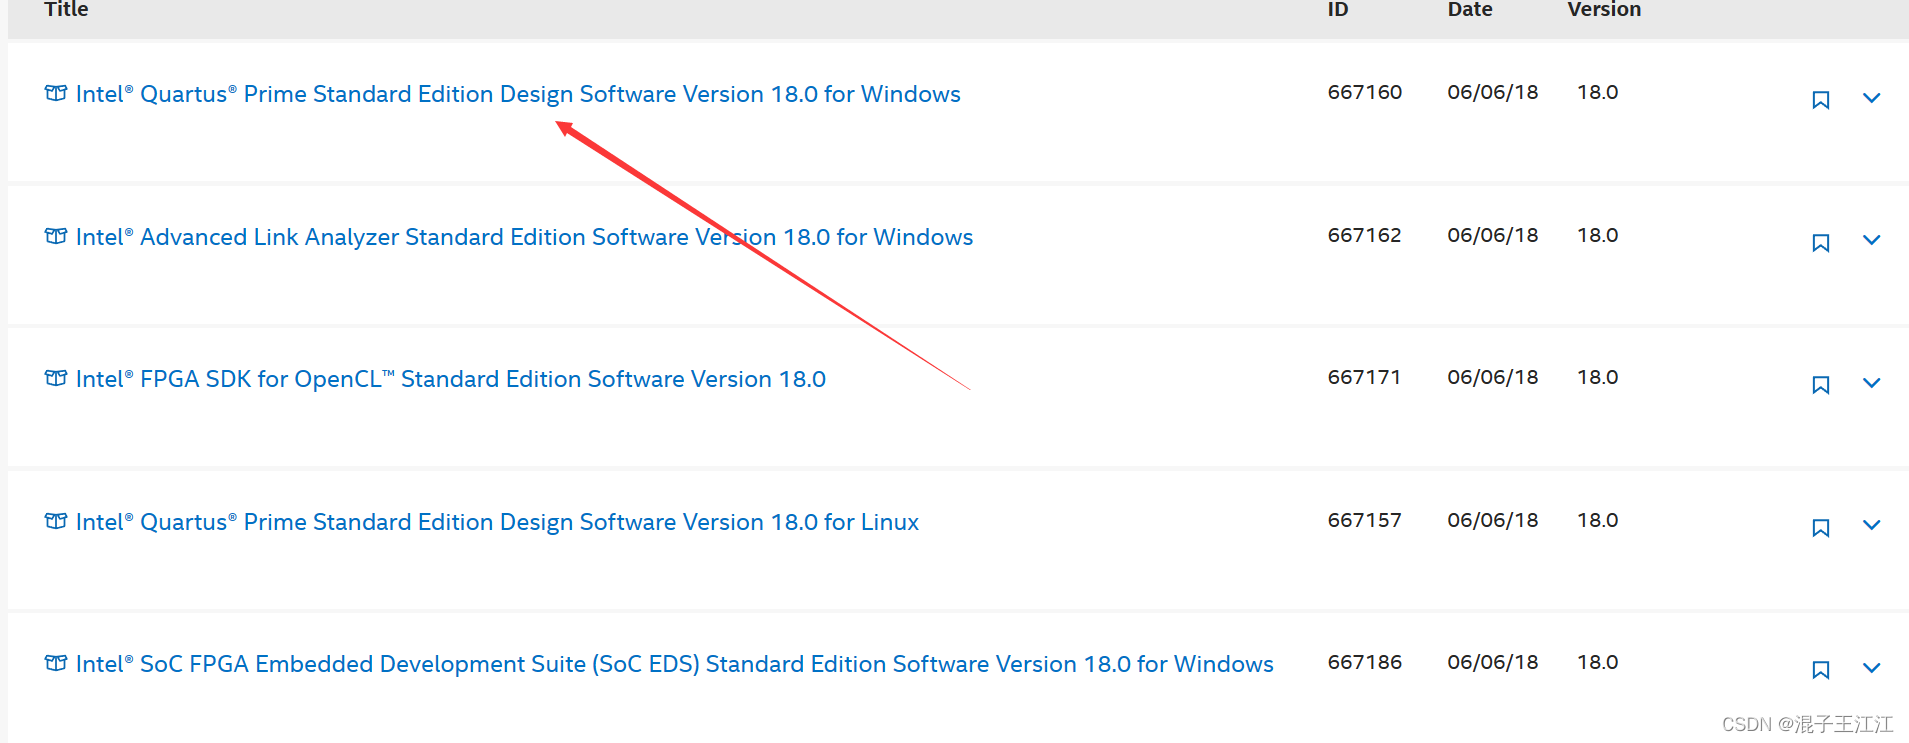Click package icon beside Quartus Prime for Windows
1909x743 pixels.
click(56, 93)
